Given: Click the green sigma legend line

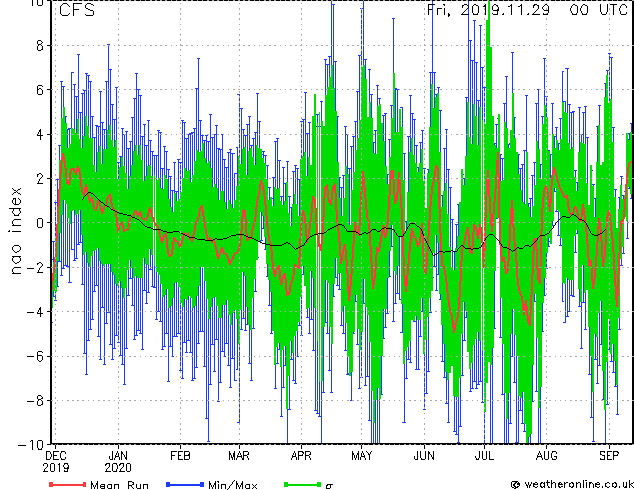Looking at the screenshot, I should [302, 484].
